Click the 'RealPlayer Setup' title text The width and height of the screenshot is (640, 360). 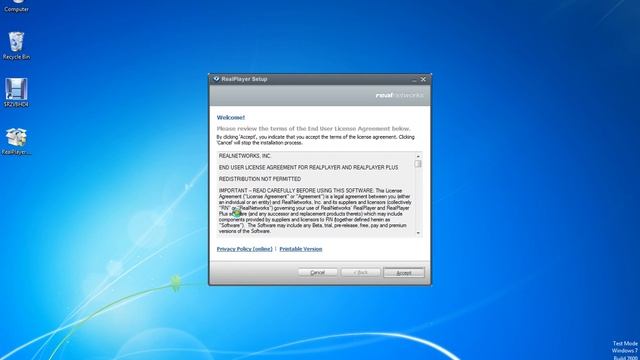click(244, 79)
